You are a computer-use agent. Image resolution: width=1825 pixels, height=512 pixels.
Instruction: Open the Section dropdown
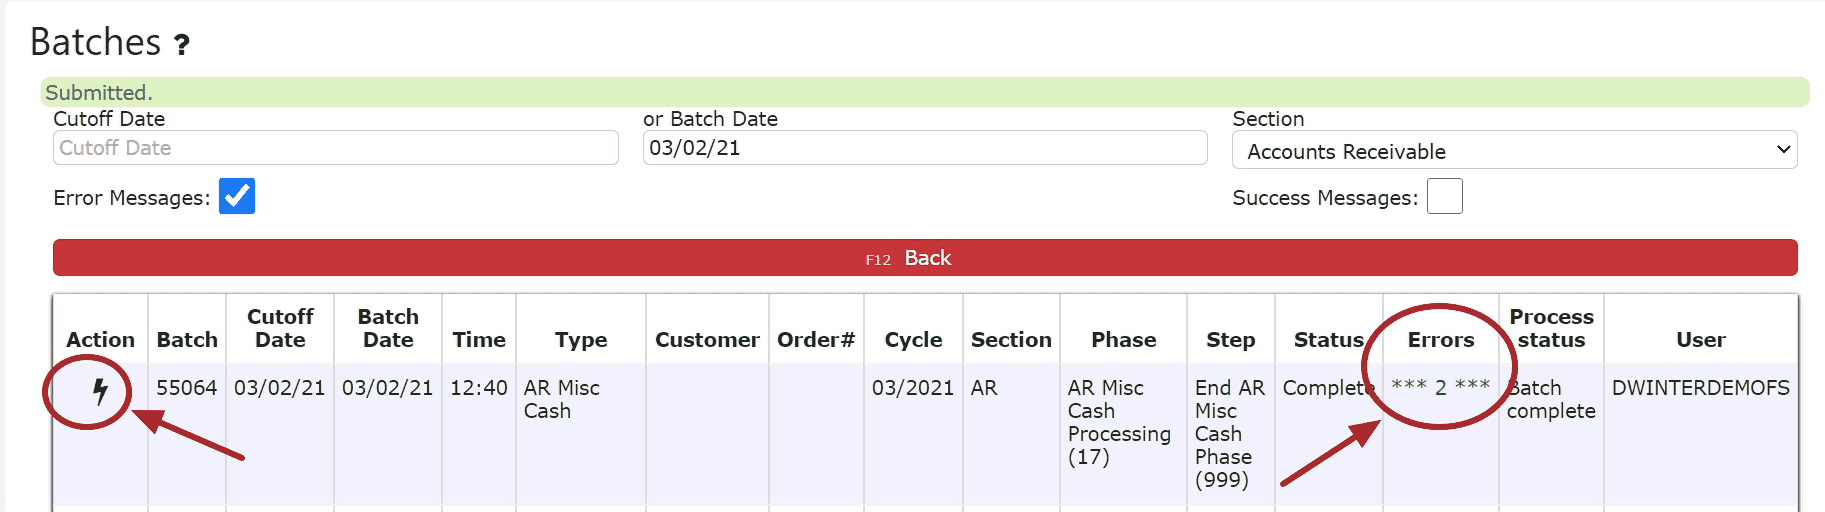1514,151
